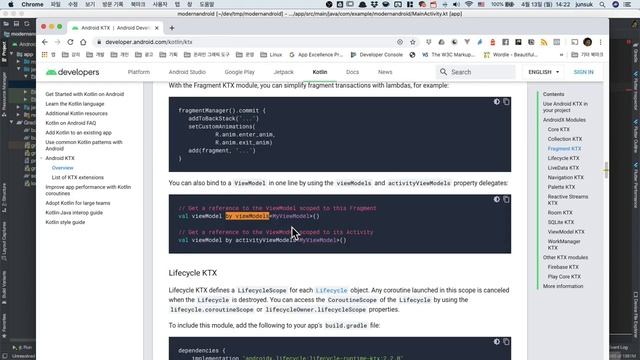This screenshot has width=640, height=360.
Task: Jump to Navigation KTX in contents
Action: coord(566,178)
